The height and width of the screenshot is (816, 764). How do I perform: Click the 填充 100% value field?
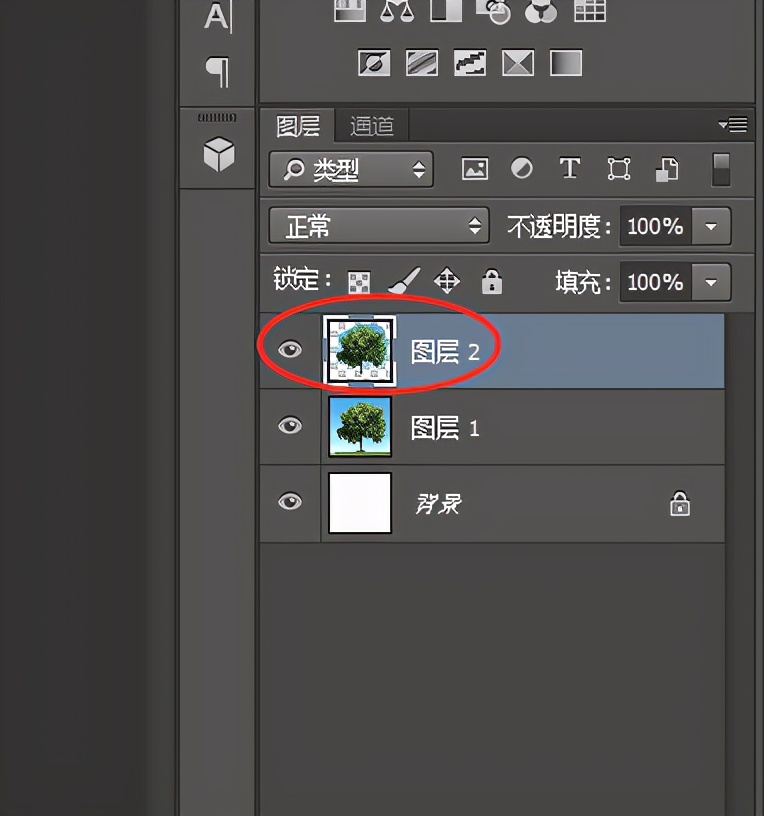tap(655, 283)
